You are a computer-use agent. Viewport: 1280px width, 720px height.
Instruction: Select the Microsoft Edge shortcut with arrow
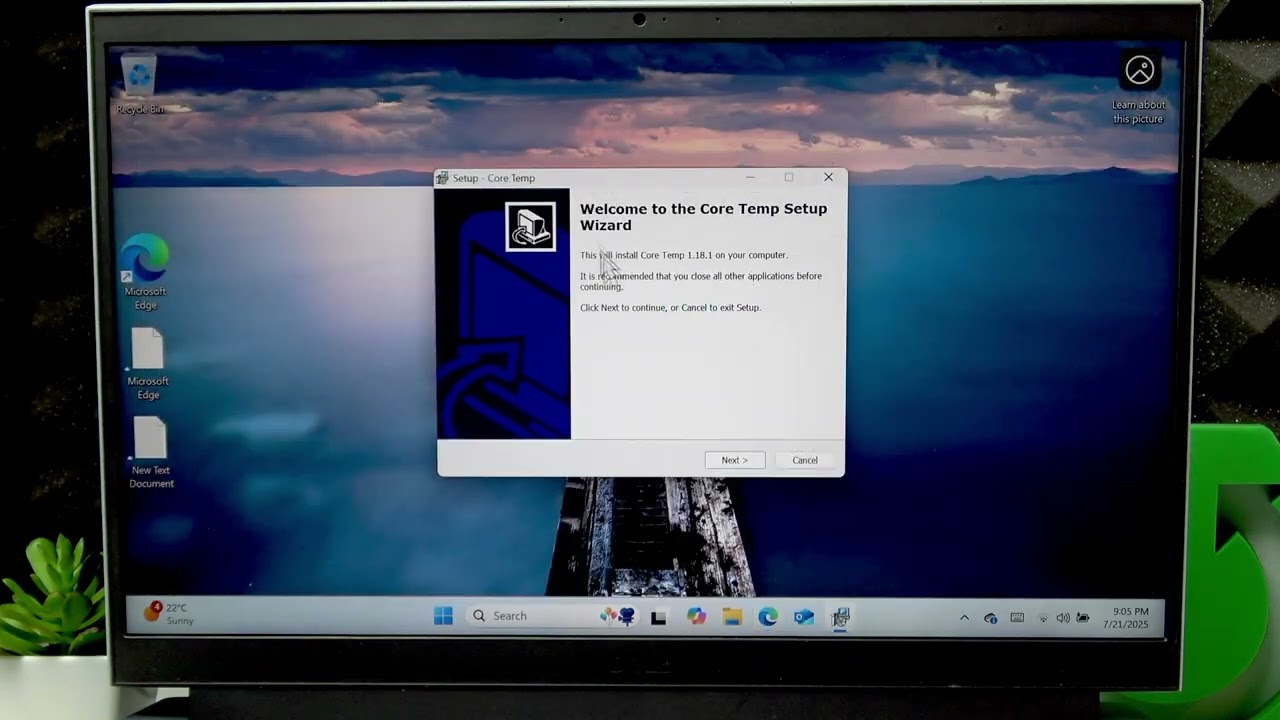point(146,272)
